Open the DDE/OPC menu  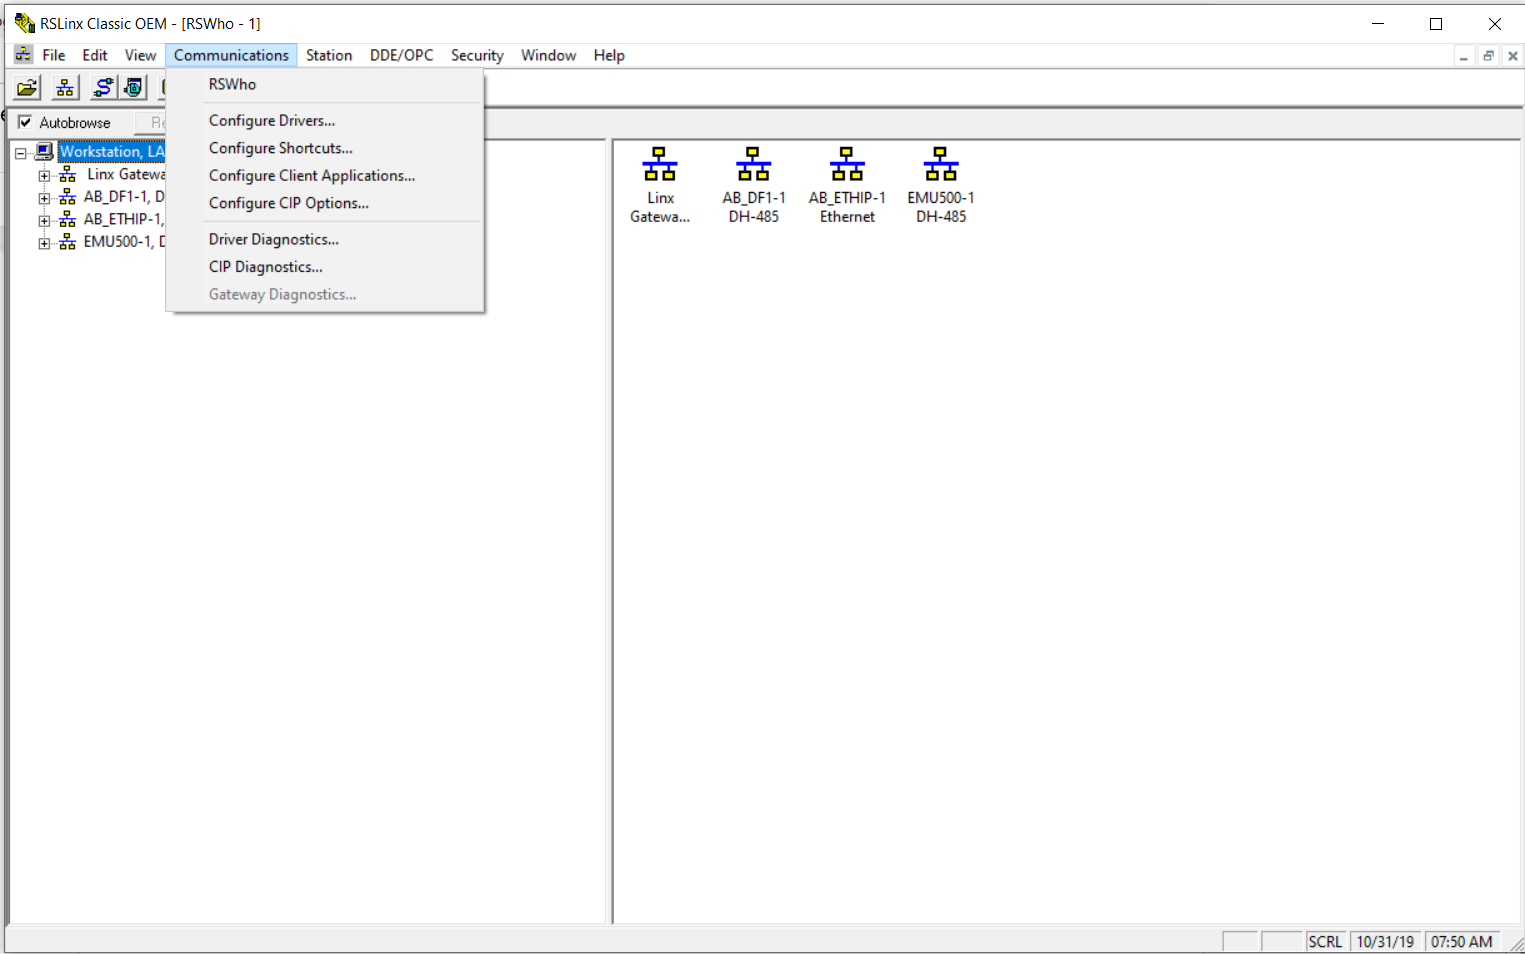point(402,55)
